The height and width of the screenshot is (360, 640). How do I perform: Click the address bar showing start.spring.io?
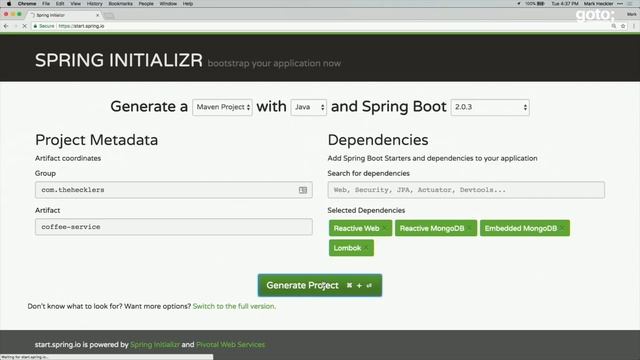(x=322, y=26)
